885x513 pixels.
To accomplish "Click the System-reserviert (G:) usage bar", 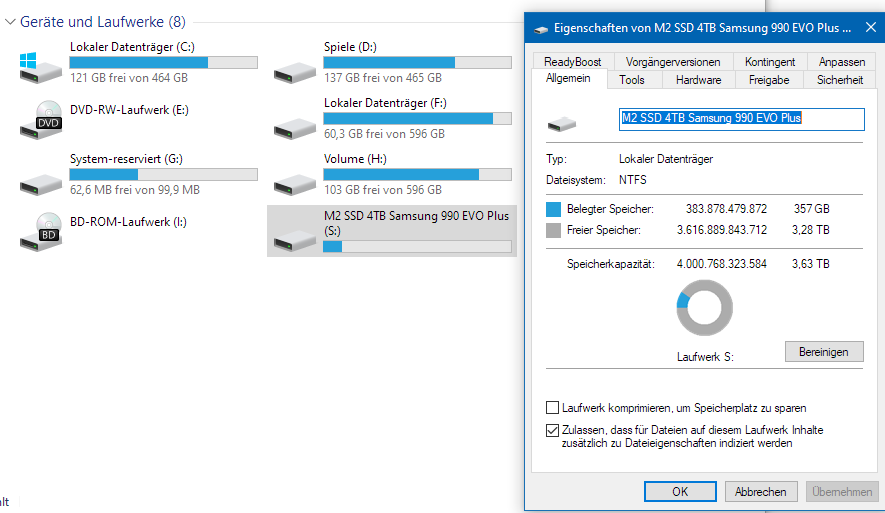I will pyautogui.click(x=164, y=174).
